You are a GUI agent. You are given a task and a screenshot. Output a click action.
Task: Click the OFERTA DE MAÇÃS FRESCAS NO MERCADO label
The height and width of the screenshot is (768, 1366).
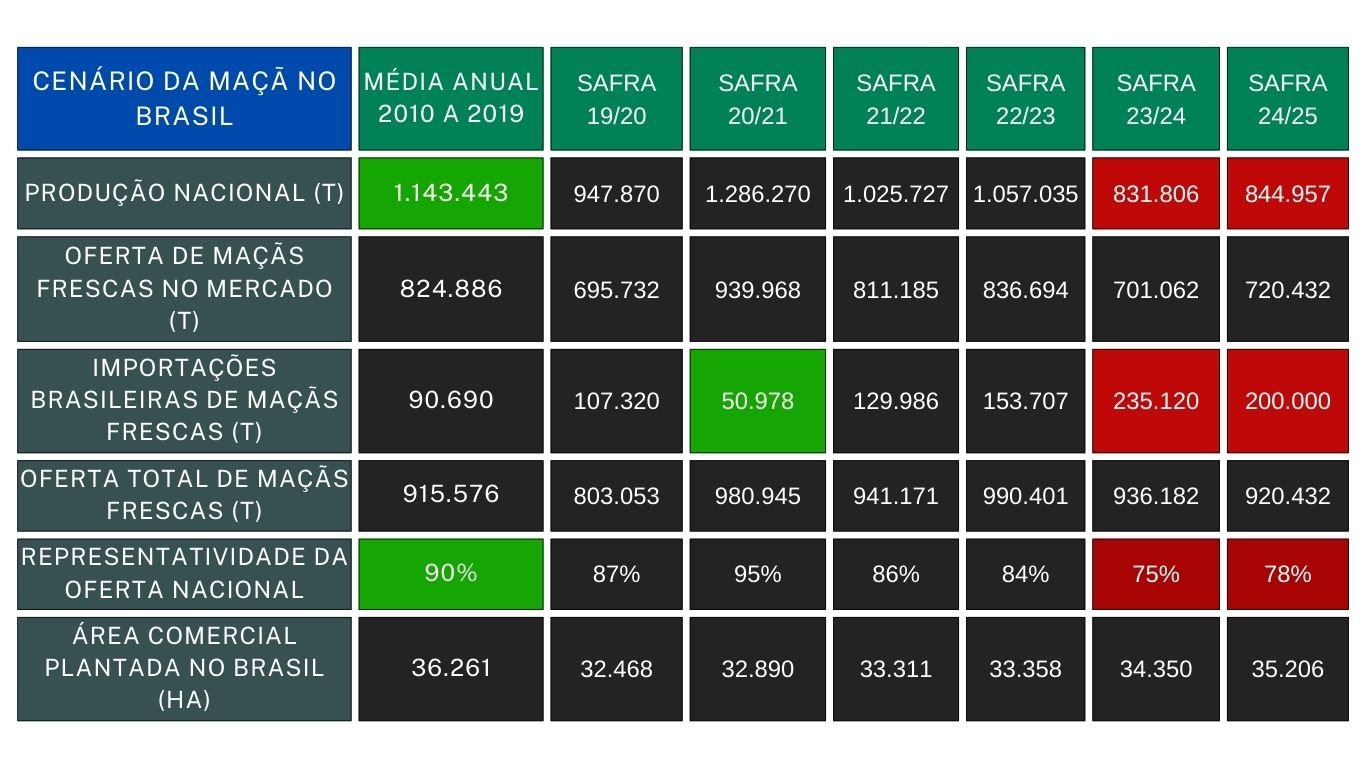(x=184, y=289)
